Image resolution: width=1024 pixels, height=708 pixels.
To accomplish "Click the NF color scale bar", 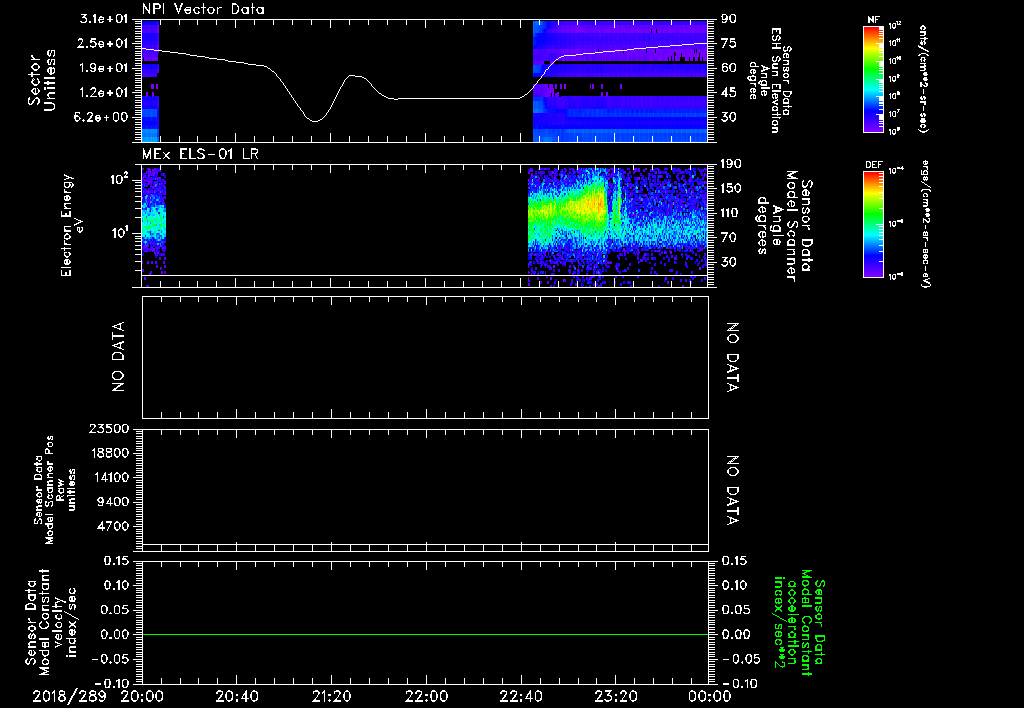I will [x=873, y=78].
